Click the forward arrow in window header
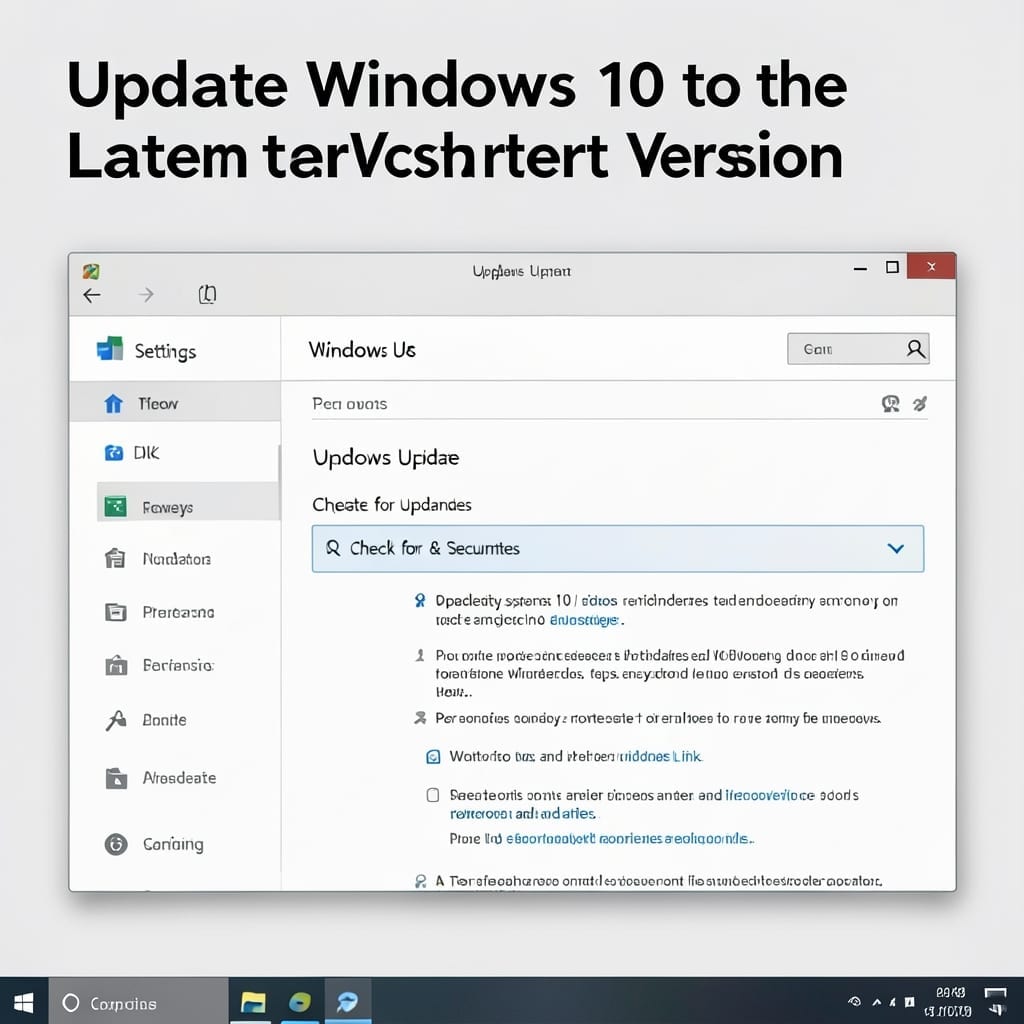Screen dimensions: 1024x1024 pos(146,295)
